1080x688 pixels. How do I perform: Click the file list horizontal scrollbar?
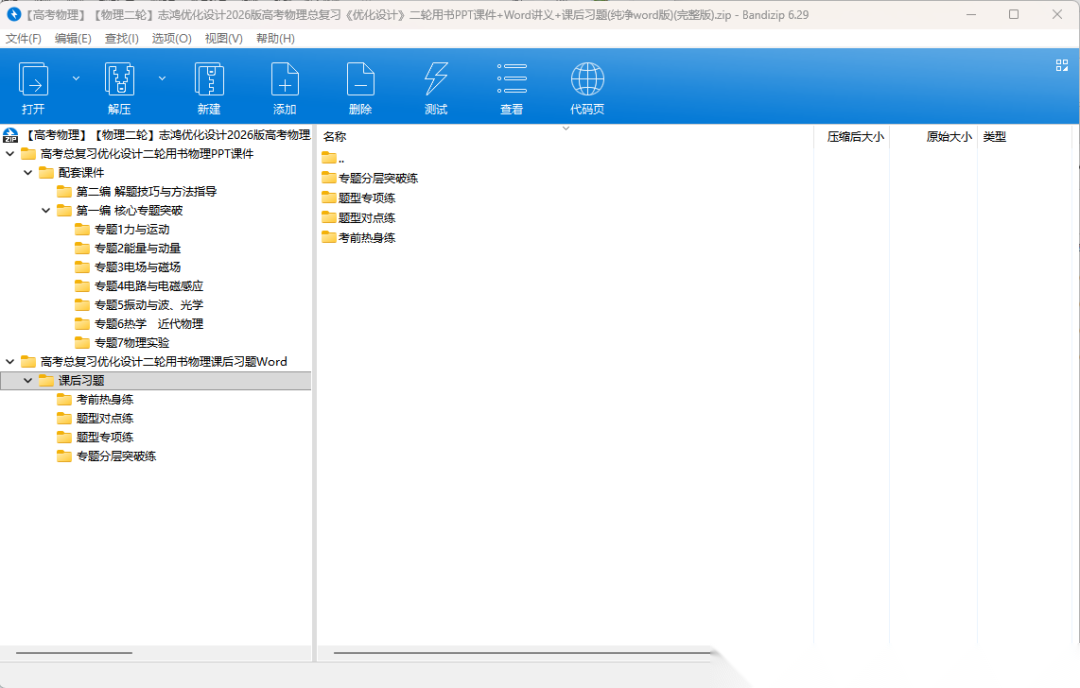click(520, 653)
